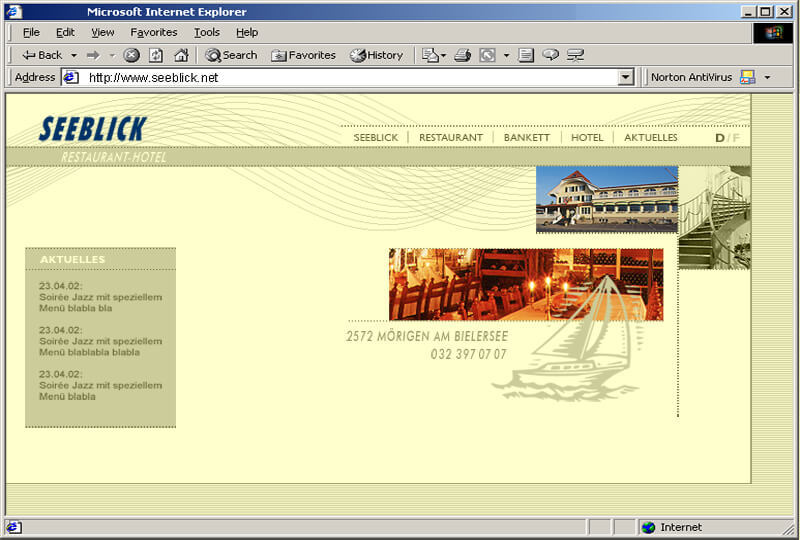800x540 pixels.
Task: Click the Norton AntiVirus toolbar icon
Action: coord(747,77)
